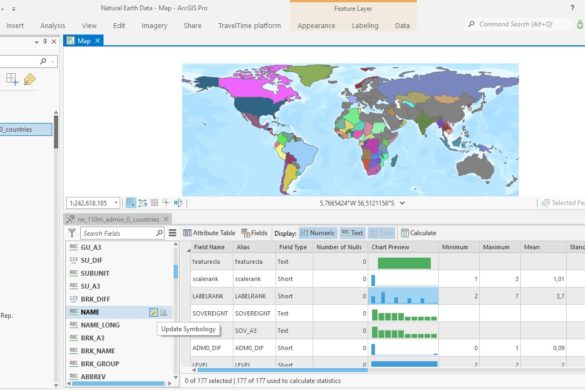The height and width of the screenshot is (390, 585).
Task: Click the Attribute Table button
Action: tap(209, 233)
